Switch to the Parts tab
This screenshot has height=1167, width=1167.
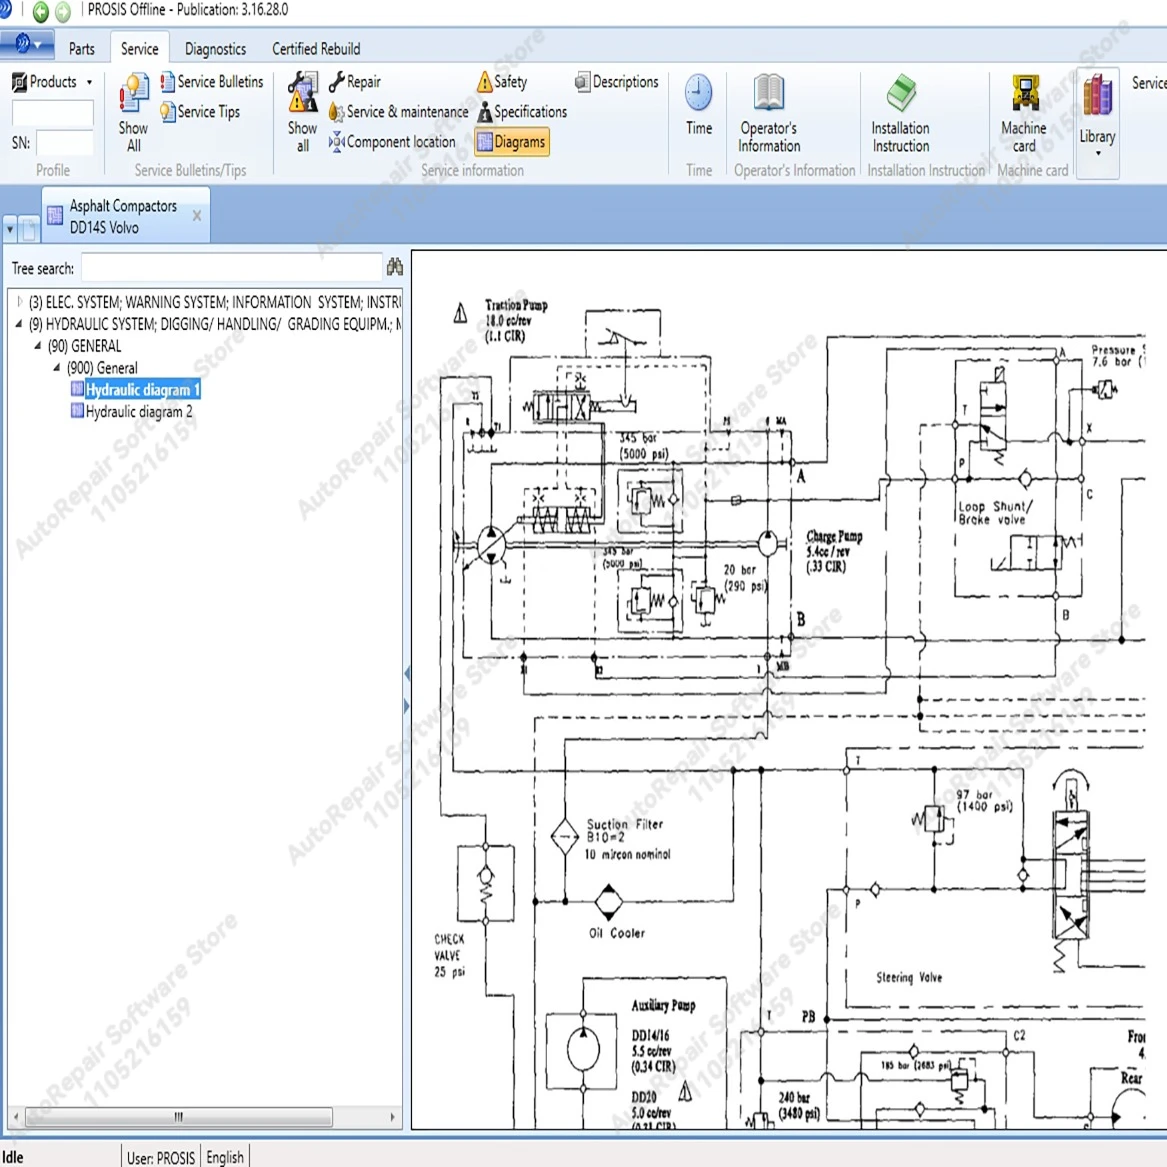point(82,48)
